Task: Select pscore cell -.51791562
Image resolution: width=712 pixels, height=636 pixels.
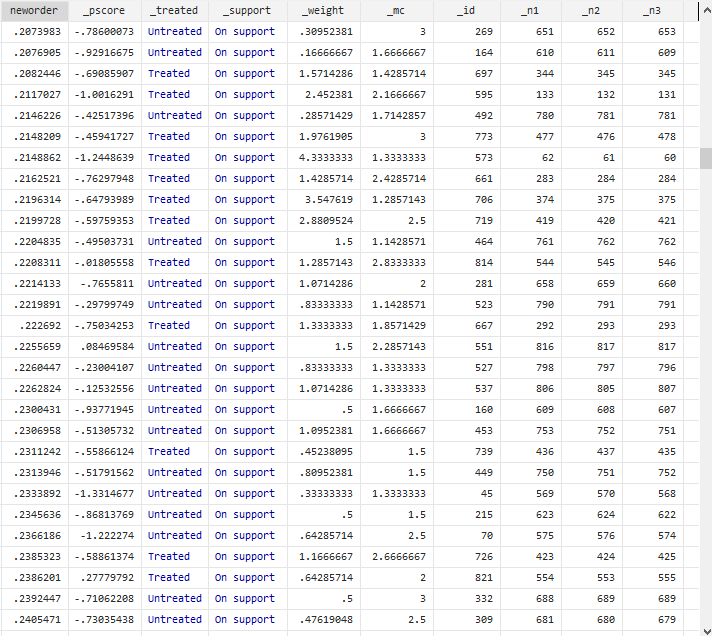Action: click(x=105, y=473)
